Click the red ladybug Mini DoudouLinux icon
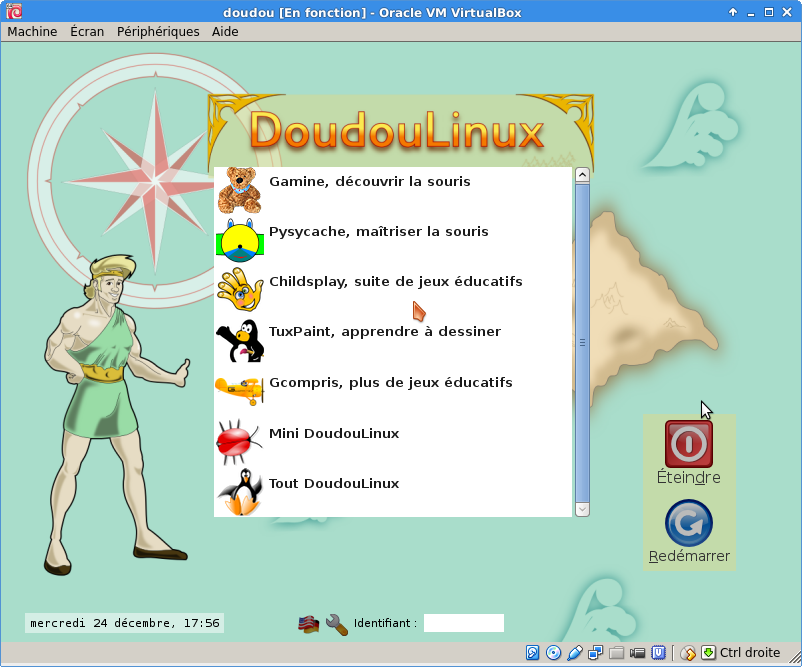The image size is (802, 667). [x=238, y=441]
